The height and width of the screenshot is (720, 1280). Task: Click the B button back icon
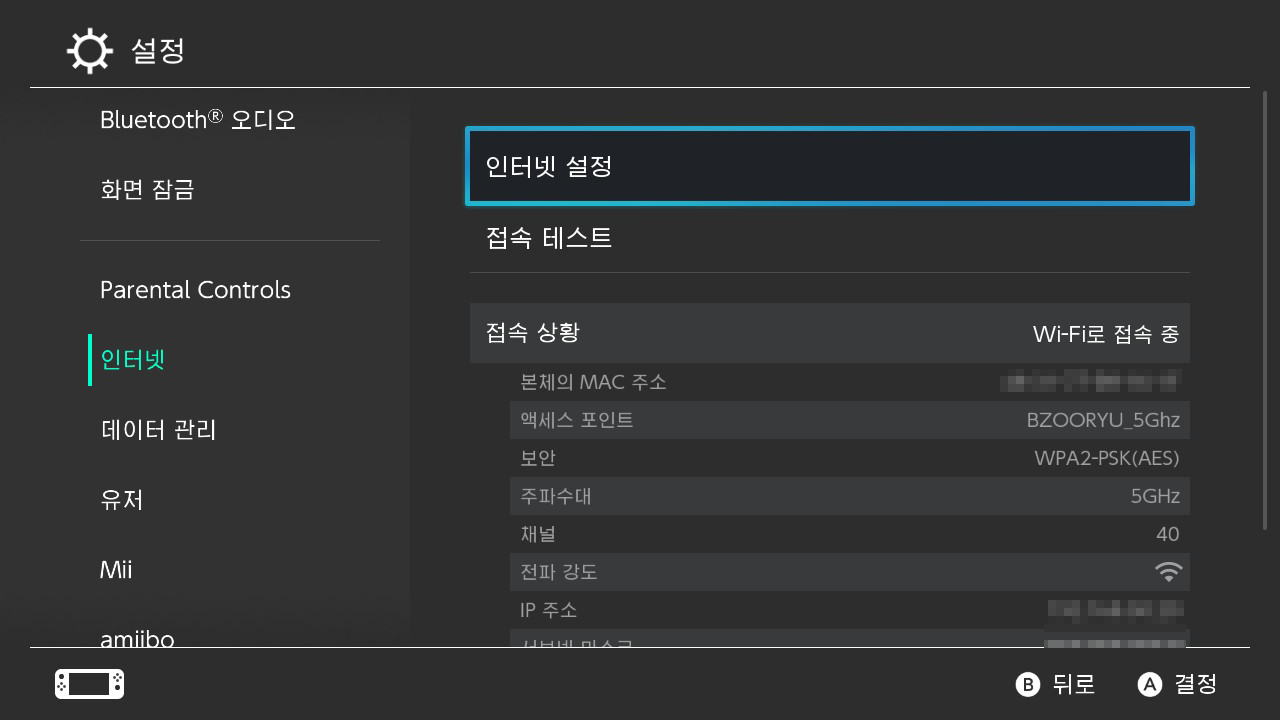1027,685
